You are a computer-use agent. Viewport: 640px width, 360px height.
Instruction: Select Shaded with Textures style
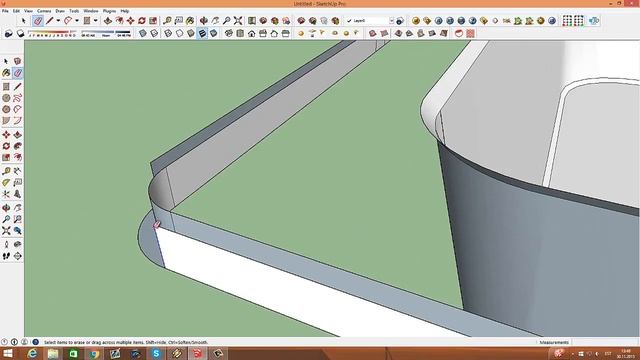point(202,33)
